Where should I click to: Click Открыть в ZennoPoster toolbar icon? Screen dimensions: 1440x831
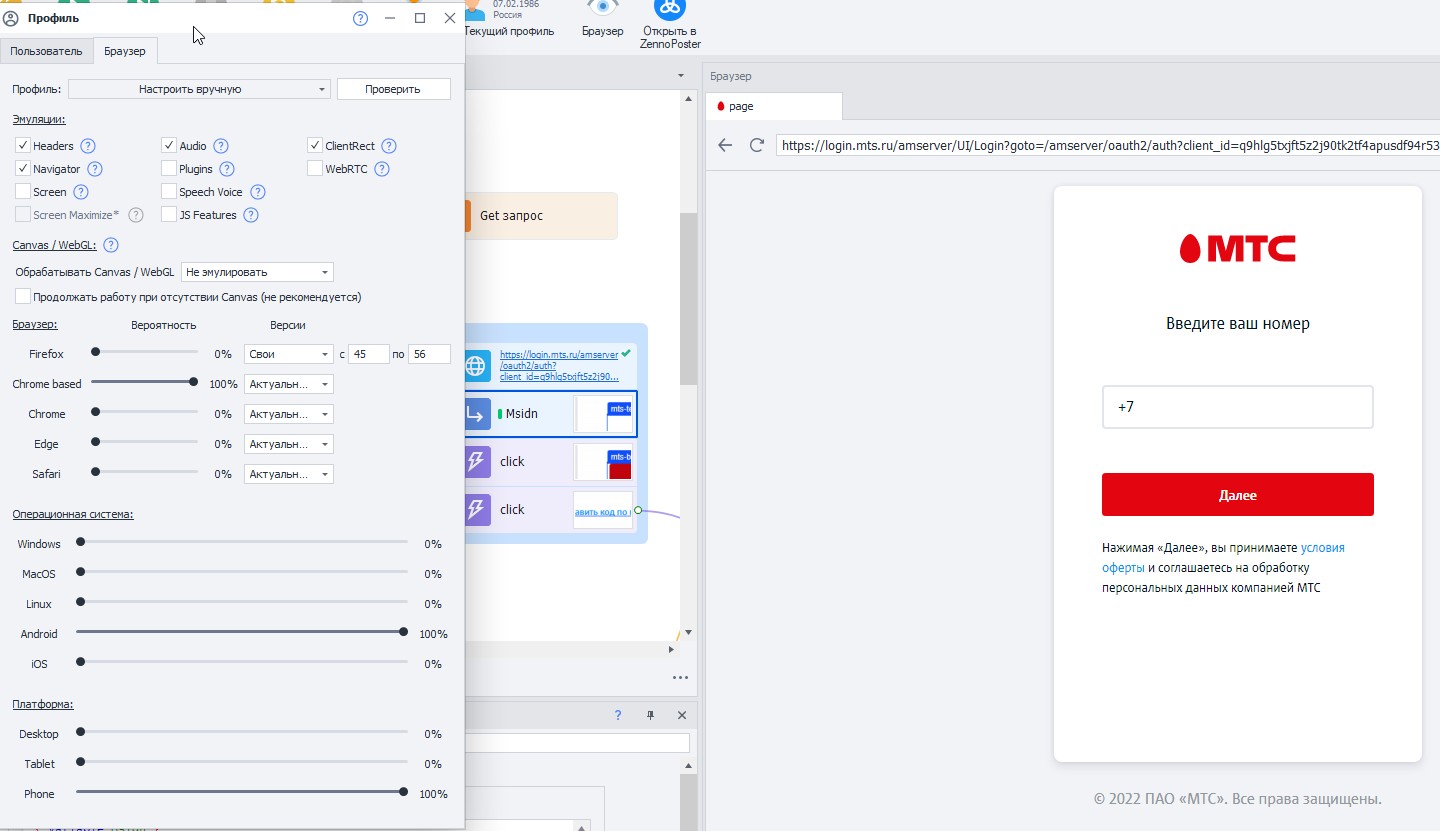tap(670, 9)
